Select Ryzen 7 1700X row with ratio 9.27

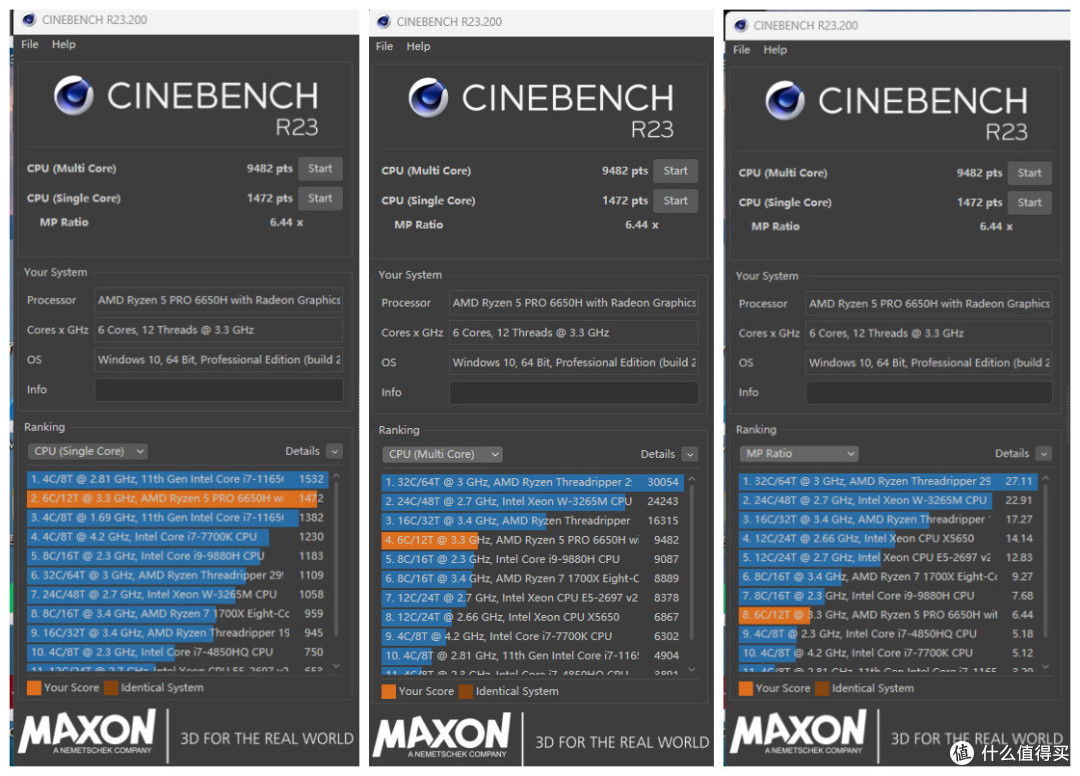tap(889, 576)
